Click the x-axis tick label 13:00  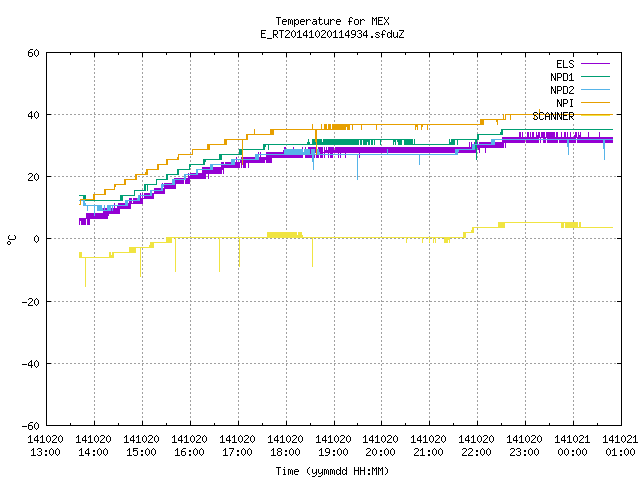click(45, 452)
